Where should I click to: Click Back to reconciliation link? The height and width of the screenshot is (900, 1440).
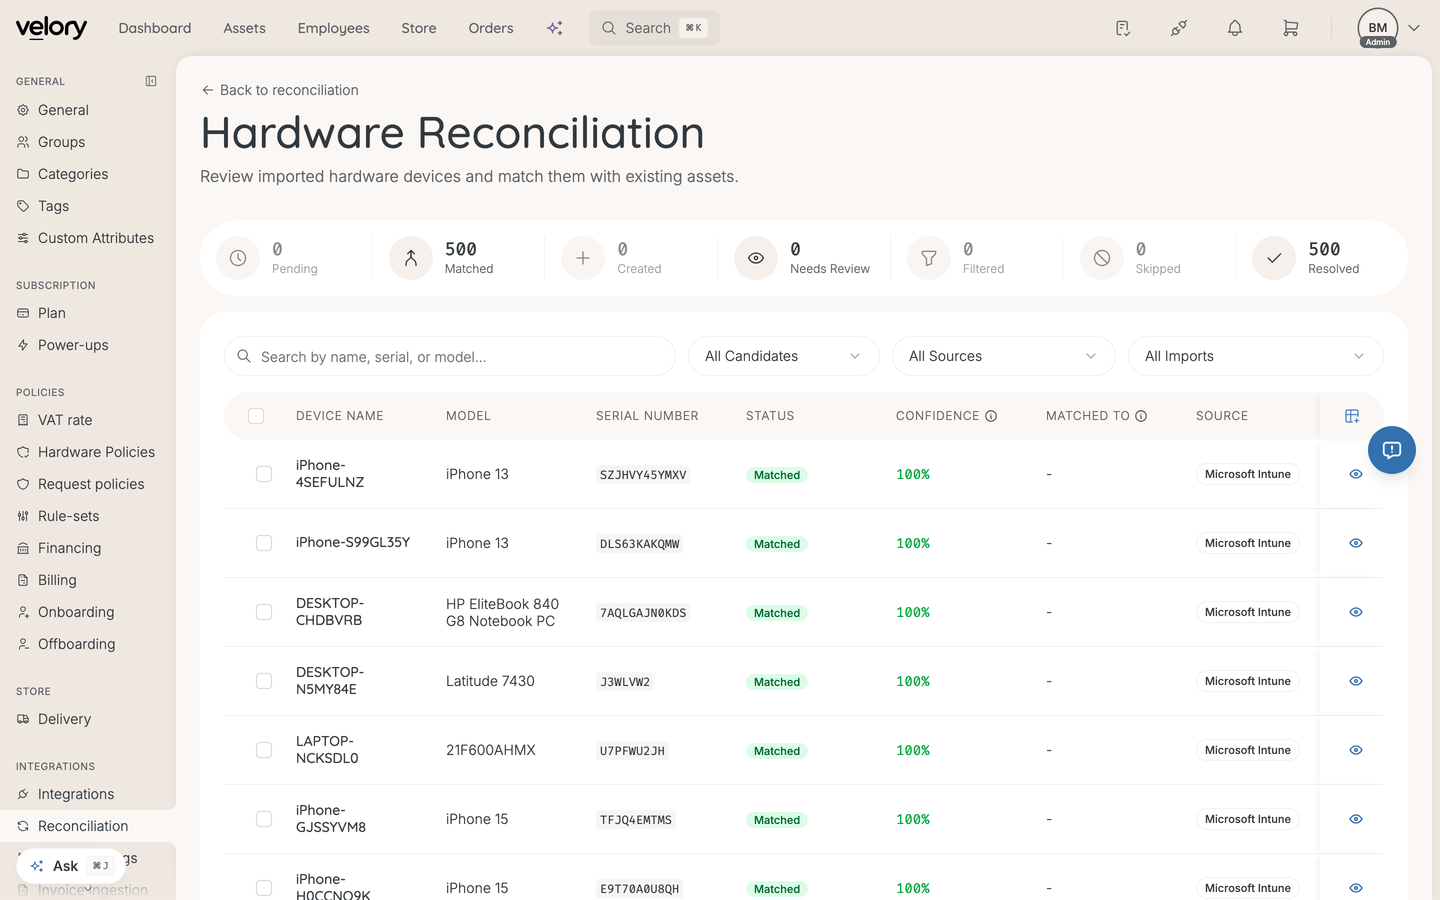[x=280, y=90]
